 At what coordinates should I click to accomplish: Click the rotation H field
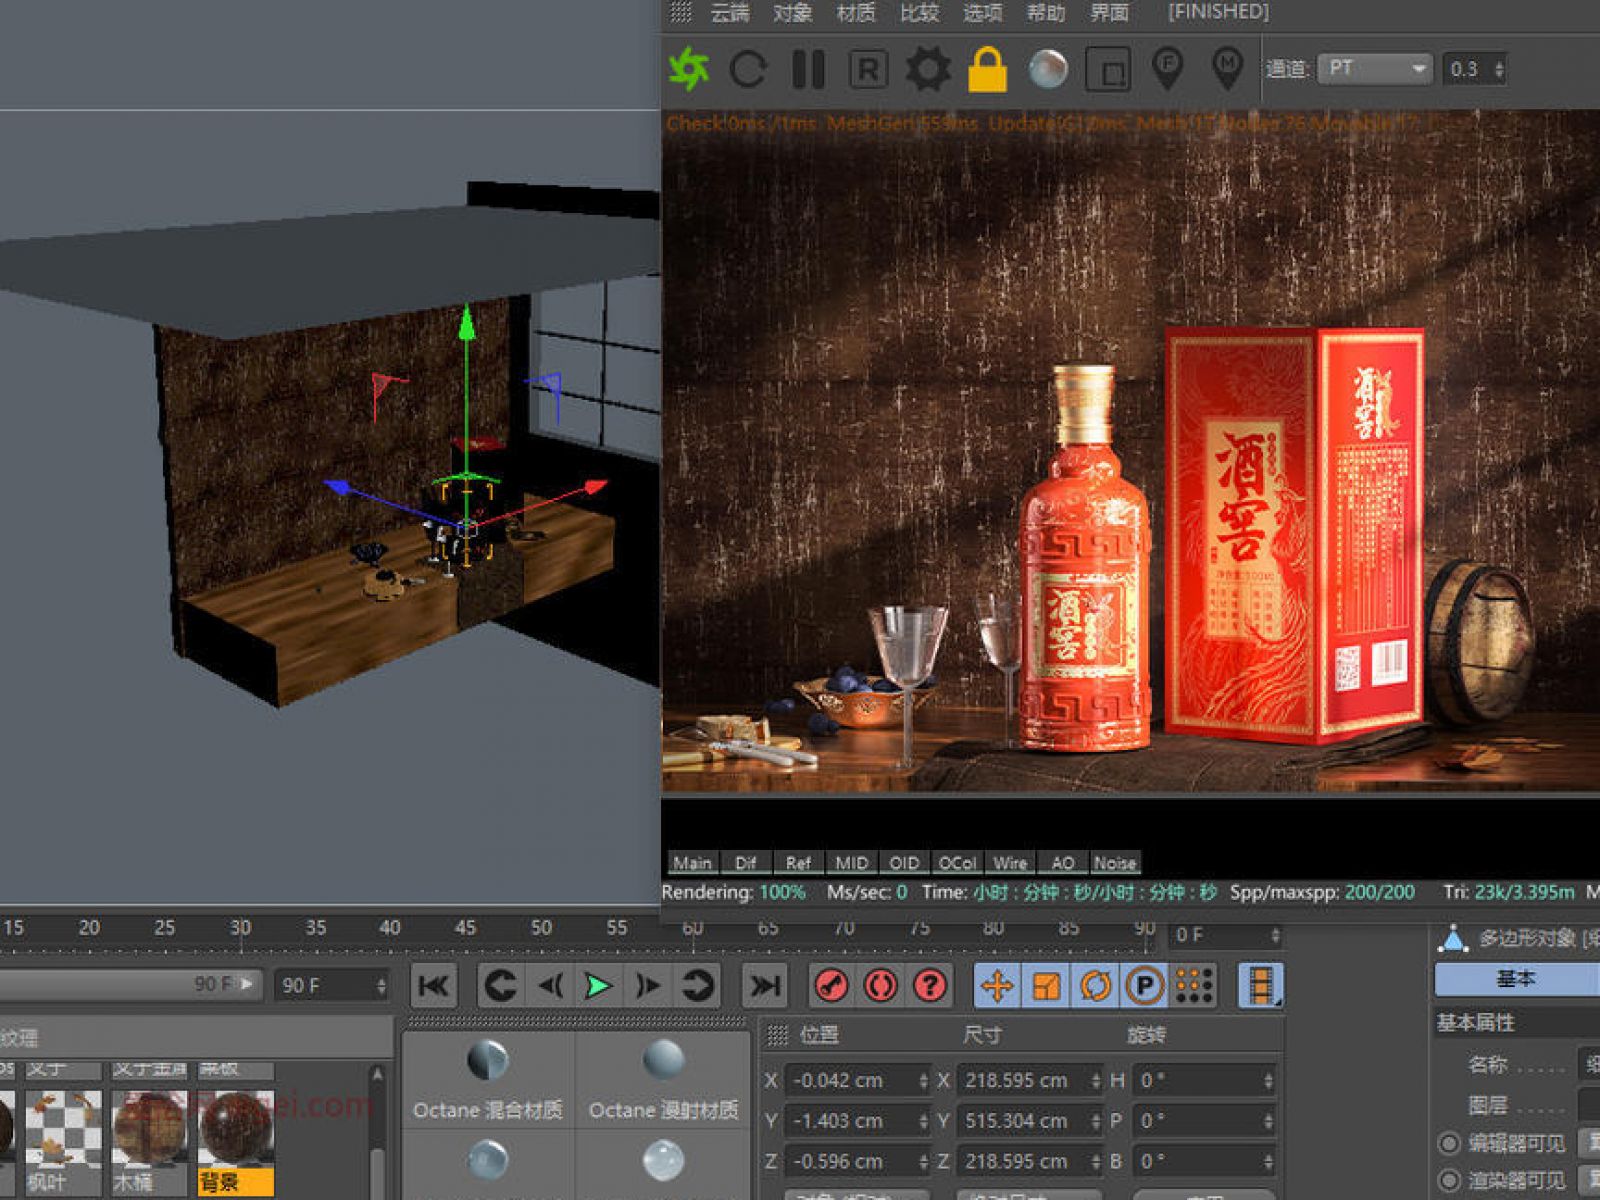pyautogui.click(x=1204, y=1080)
